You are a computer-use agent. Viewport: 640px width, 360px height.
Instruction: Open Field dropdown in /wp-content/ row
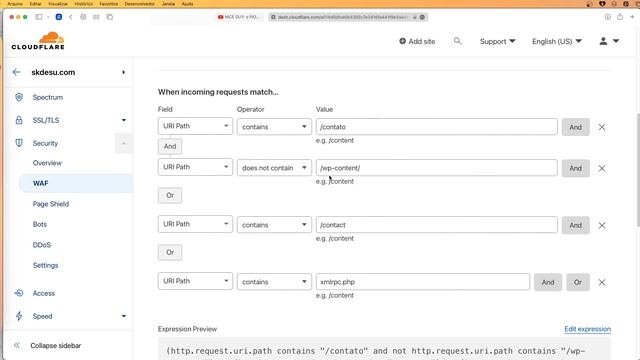pos(195,167)
